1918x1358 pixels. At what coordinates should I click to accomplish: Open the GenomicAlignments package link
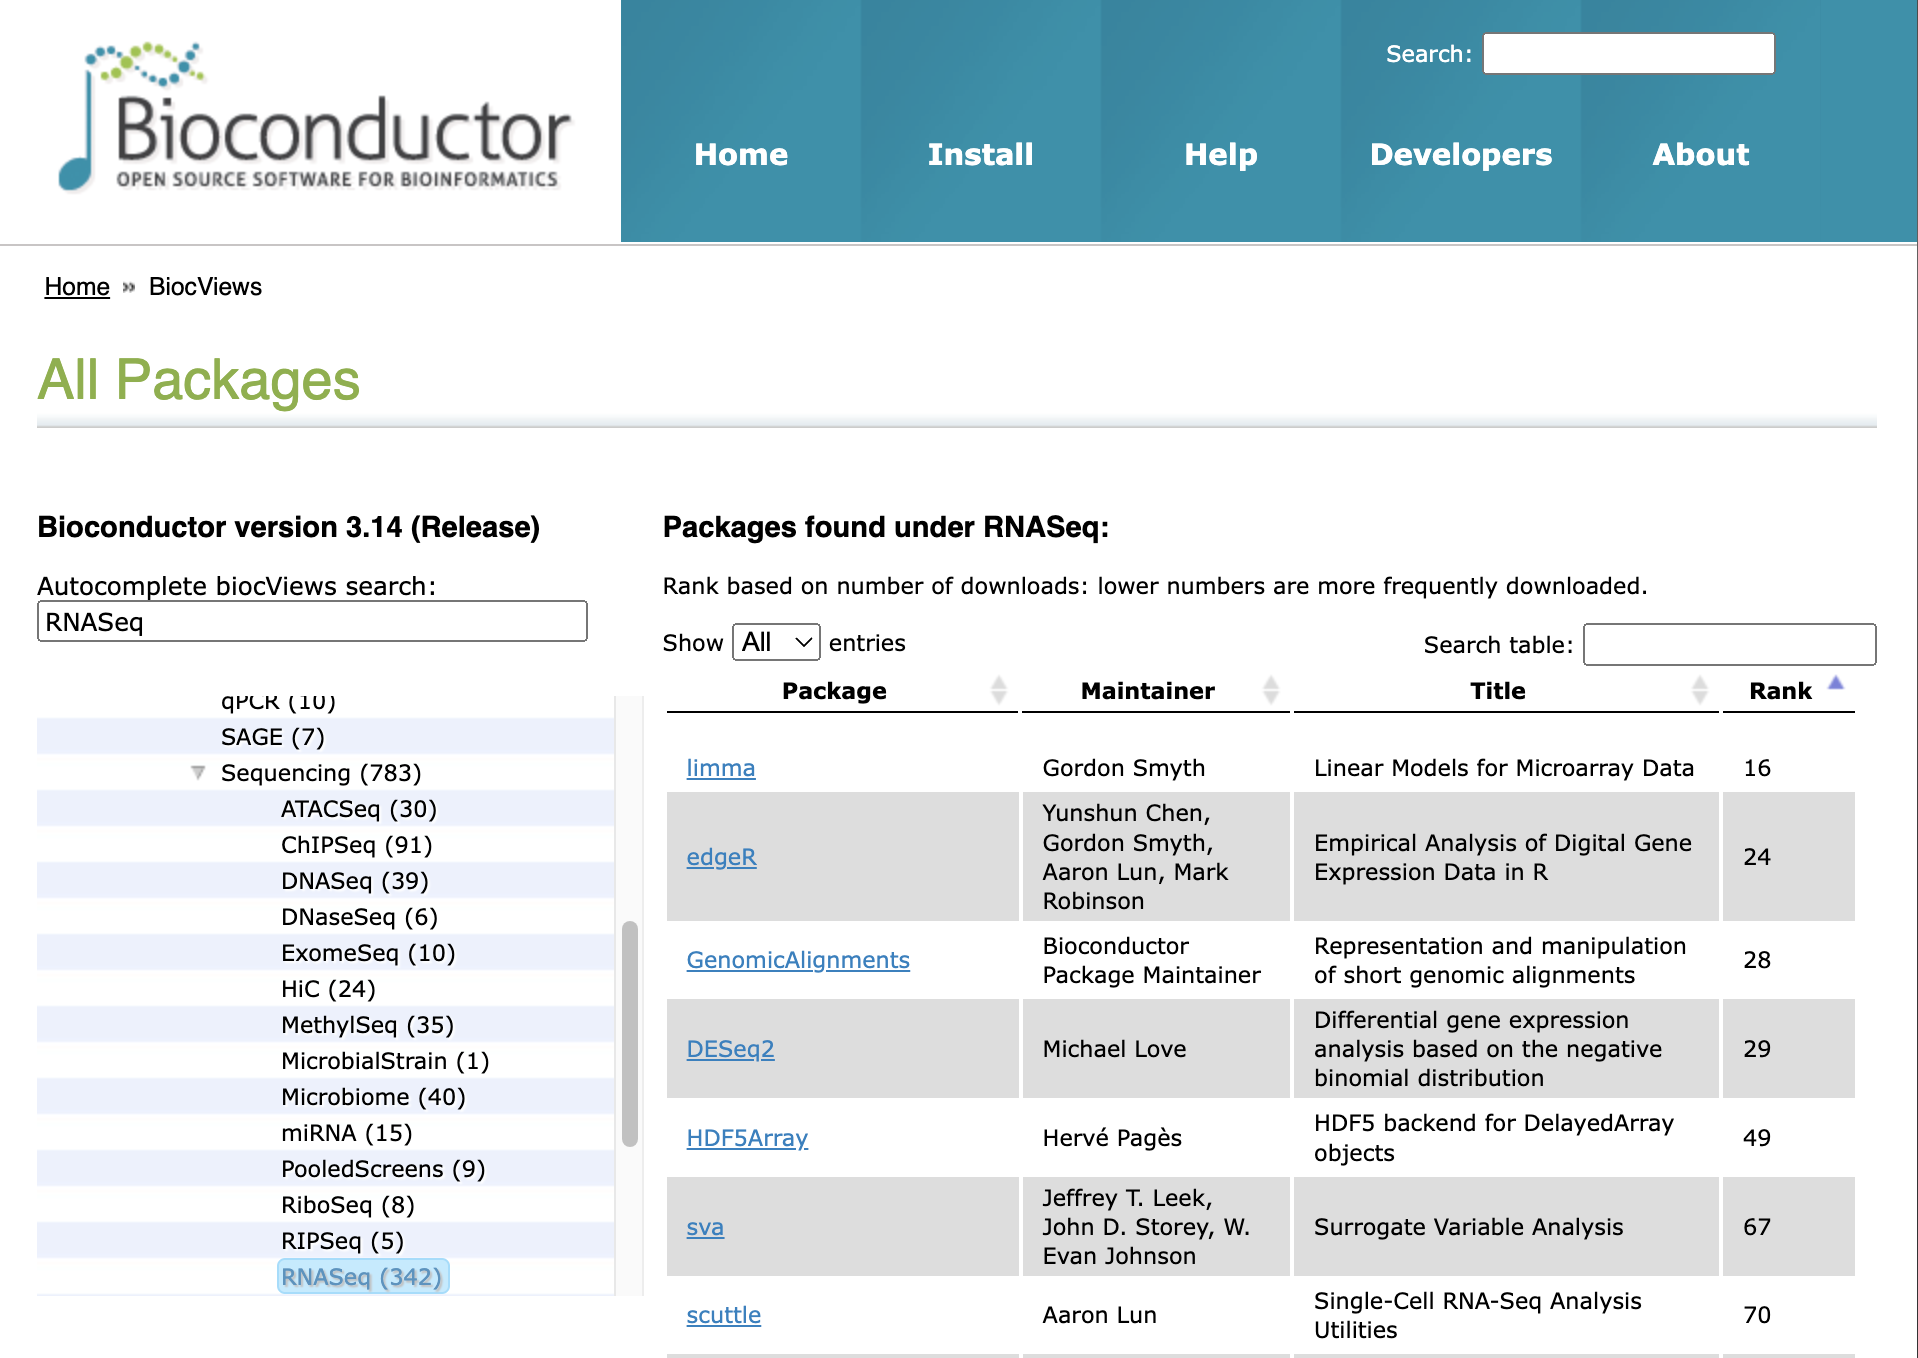click(x=797, y=960)
